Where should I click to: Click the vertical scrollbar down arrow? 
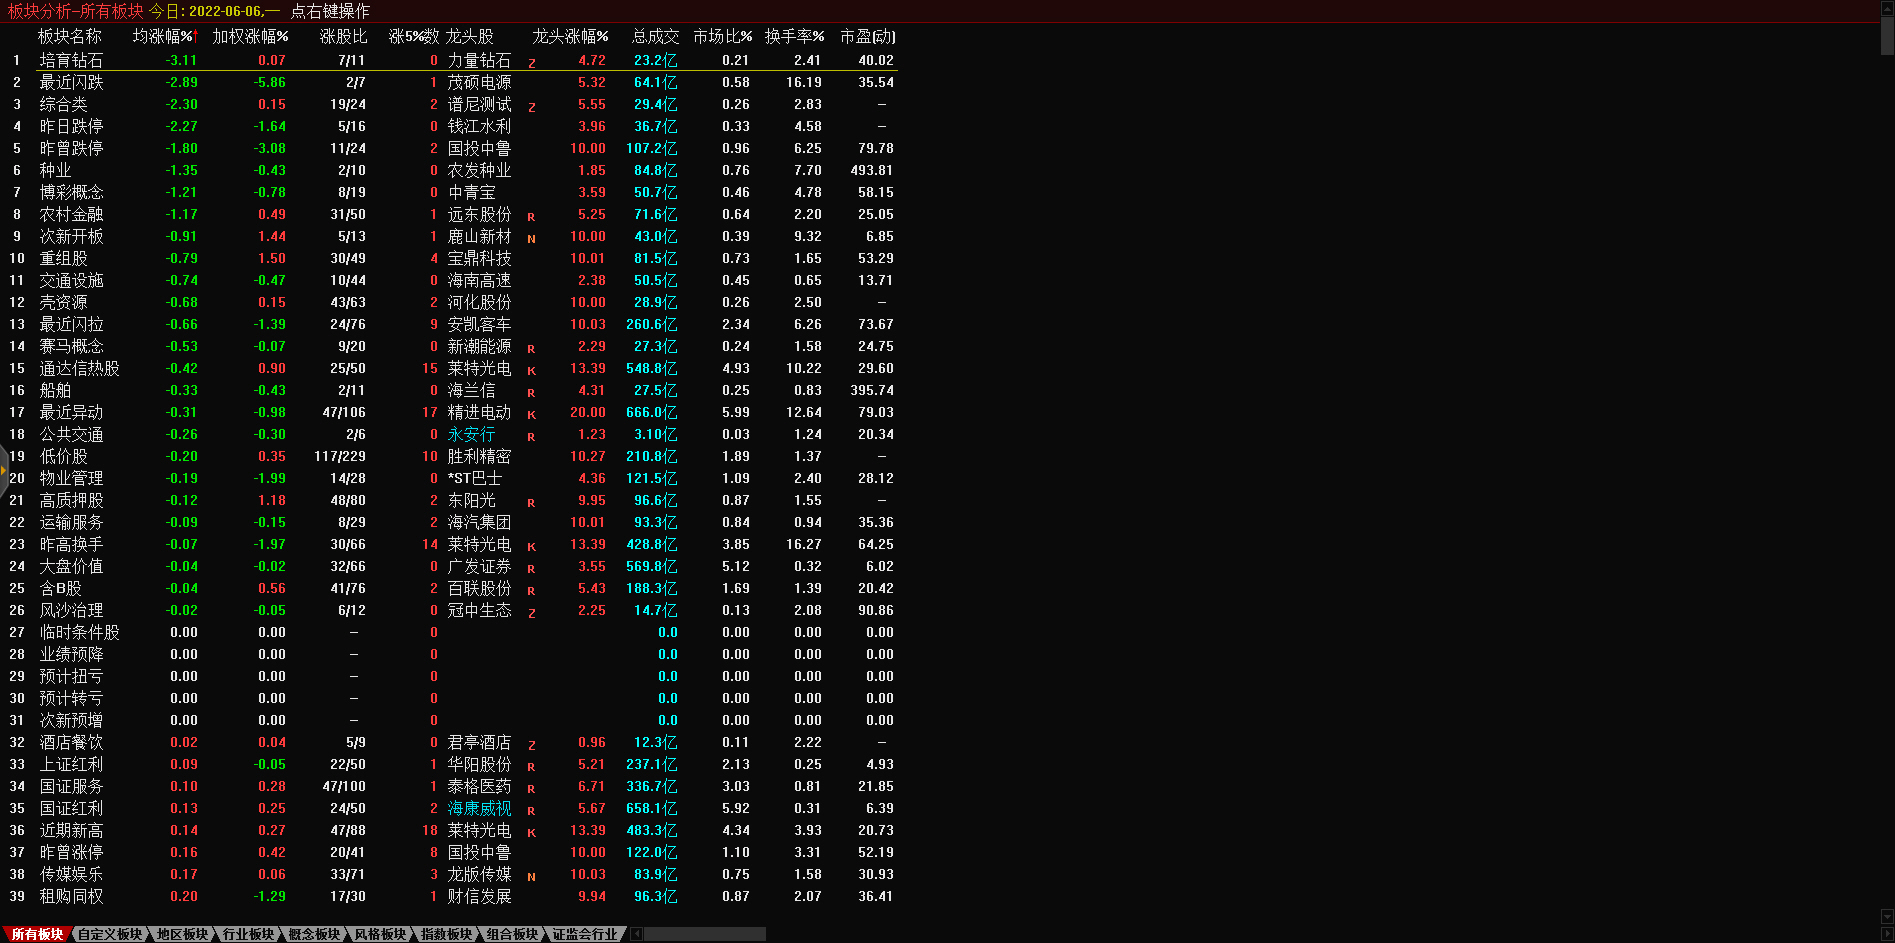[1887, 917]
